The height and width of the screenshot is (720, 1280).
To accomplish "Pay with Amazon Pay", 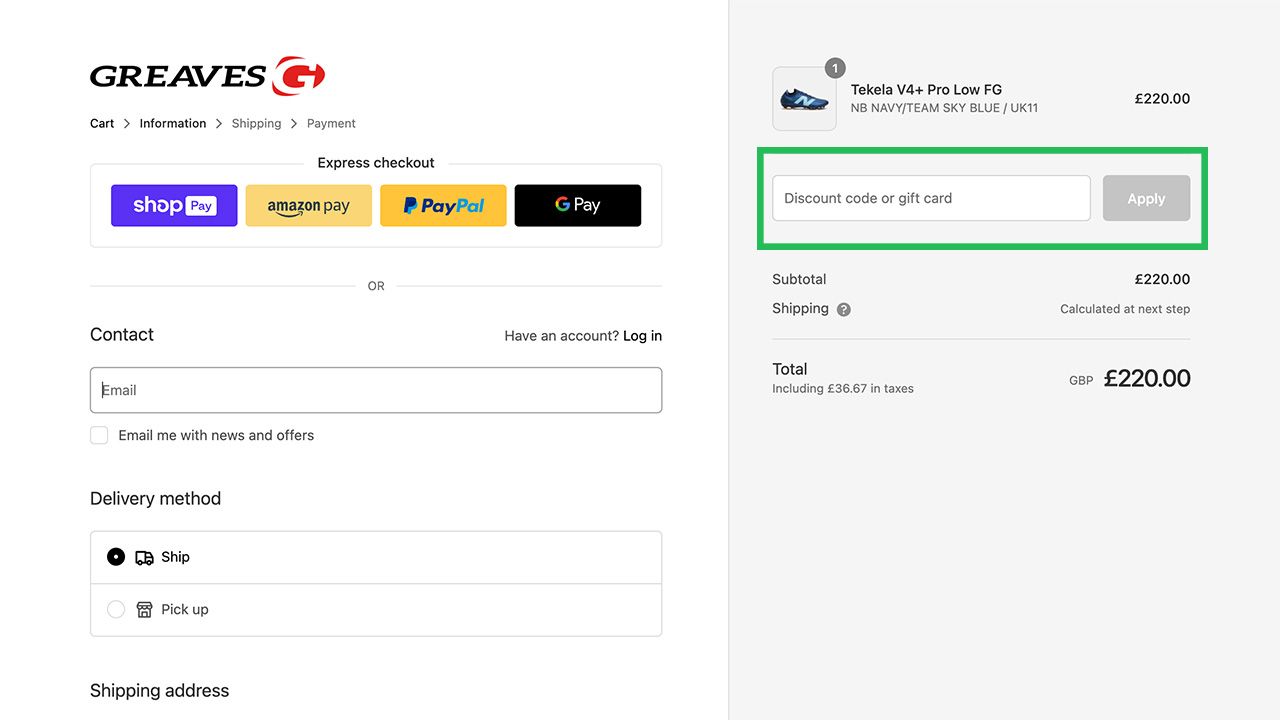I will [309, 206].
